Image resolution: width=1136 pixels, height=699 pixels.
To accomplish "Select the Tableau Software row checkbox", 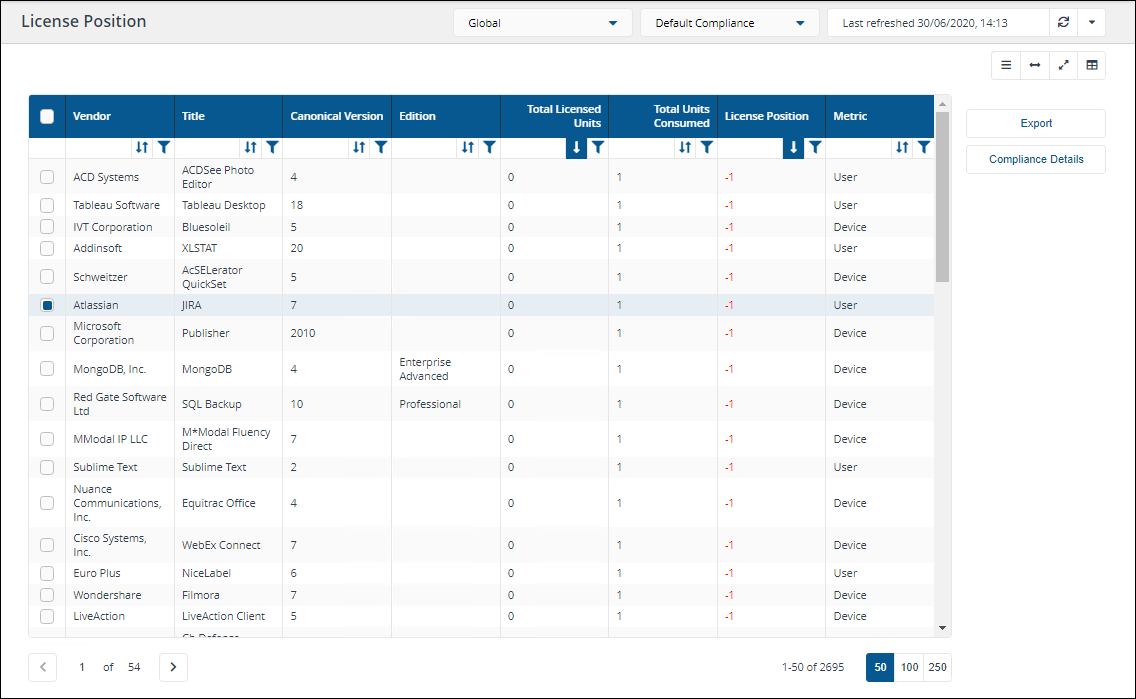I will (47, 205).
